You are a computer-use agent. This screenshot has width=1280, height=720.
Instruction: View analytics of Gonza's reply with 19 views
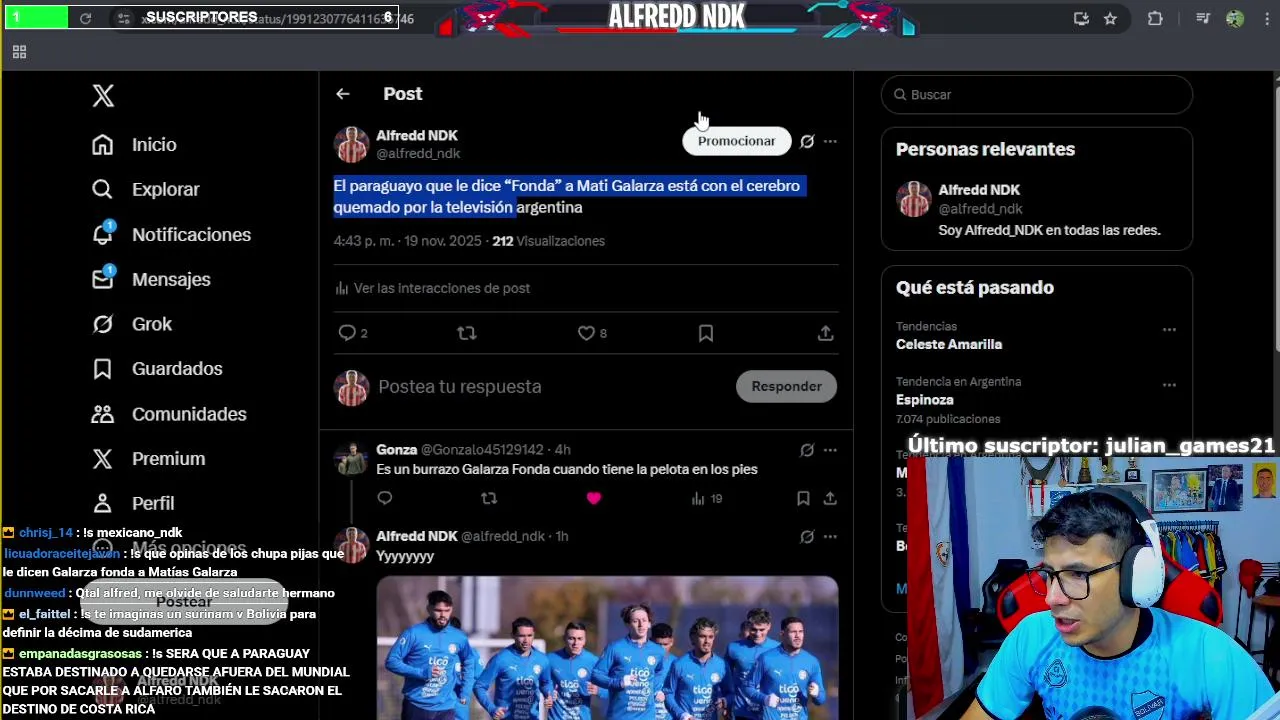(x=706, y=498)
